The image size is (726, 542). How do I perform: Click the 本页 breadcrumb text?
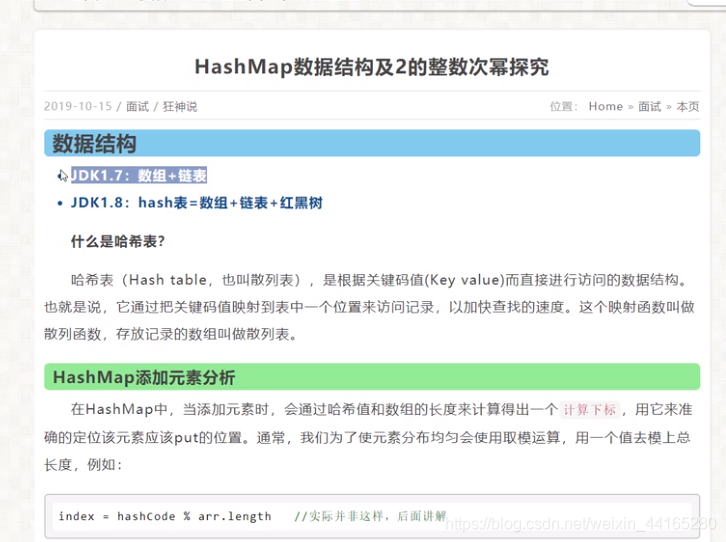pyautogui.click(x=688, y=106)
